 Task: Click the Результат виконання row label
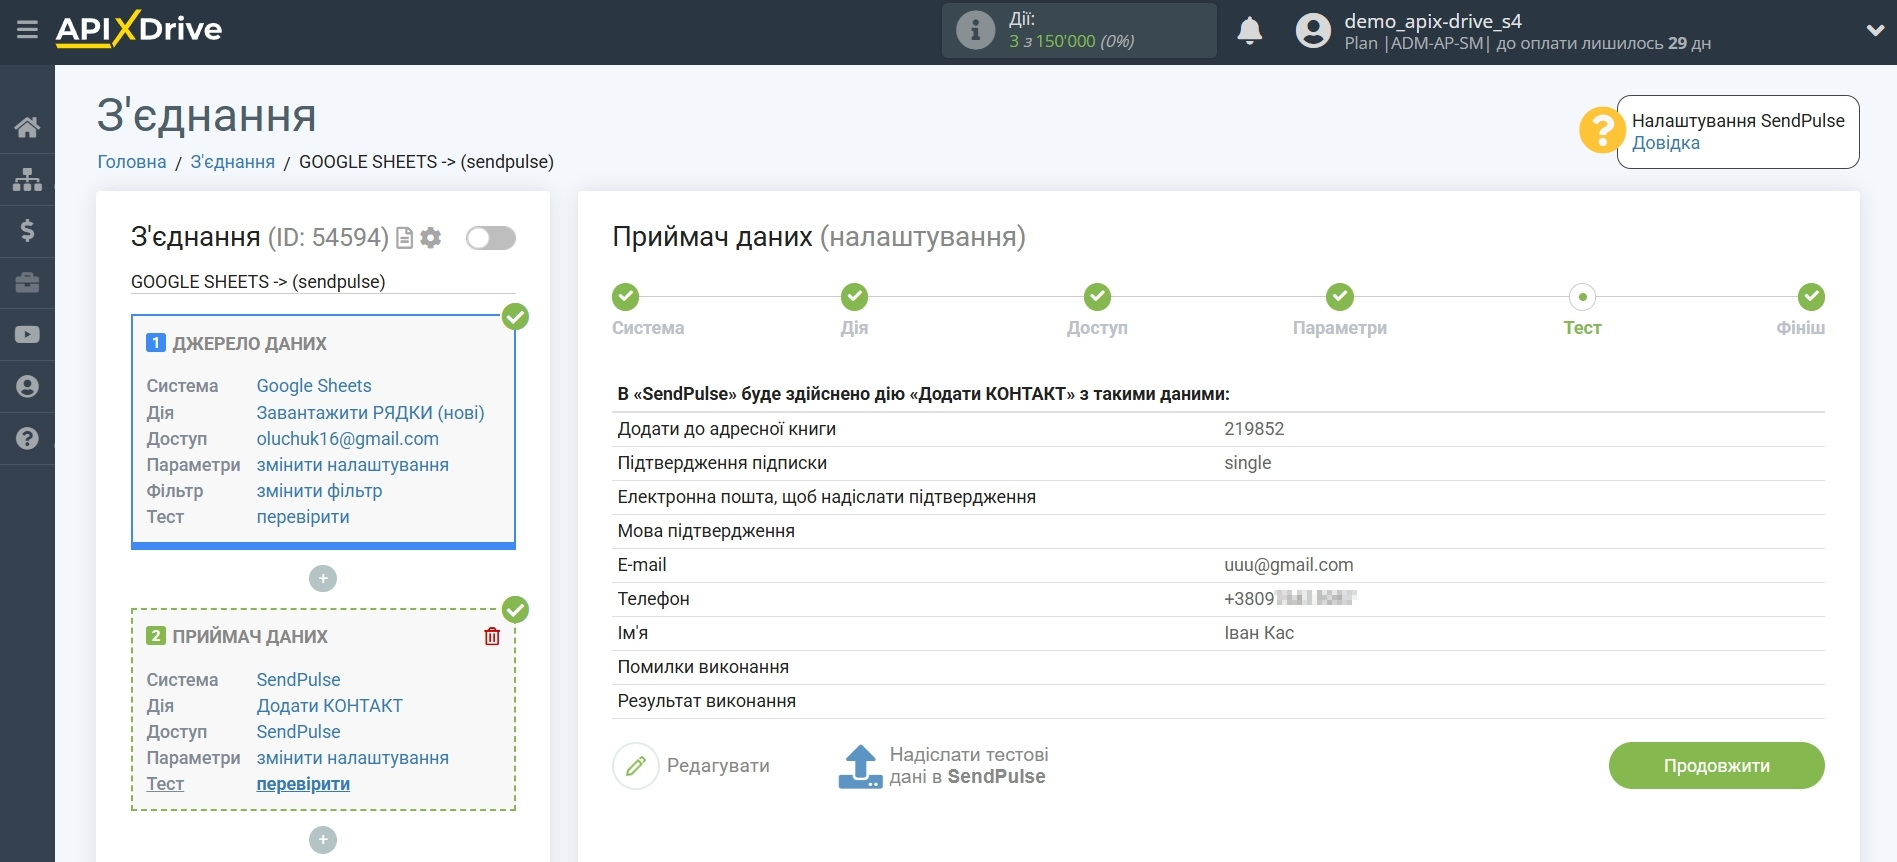(x=706, y=701)
